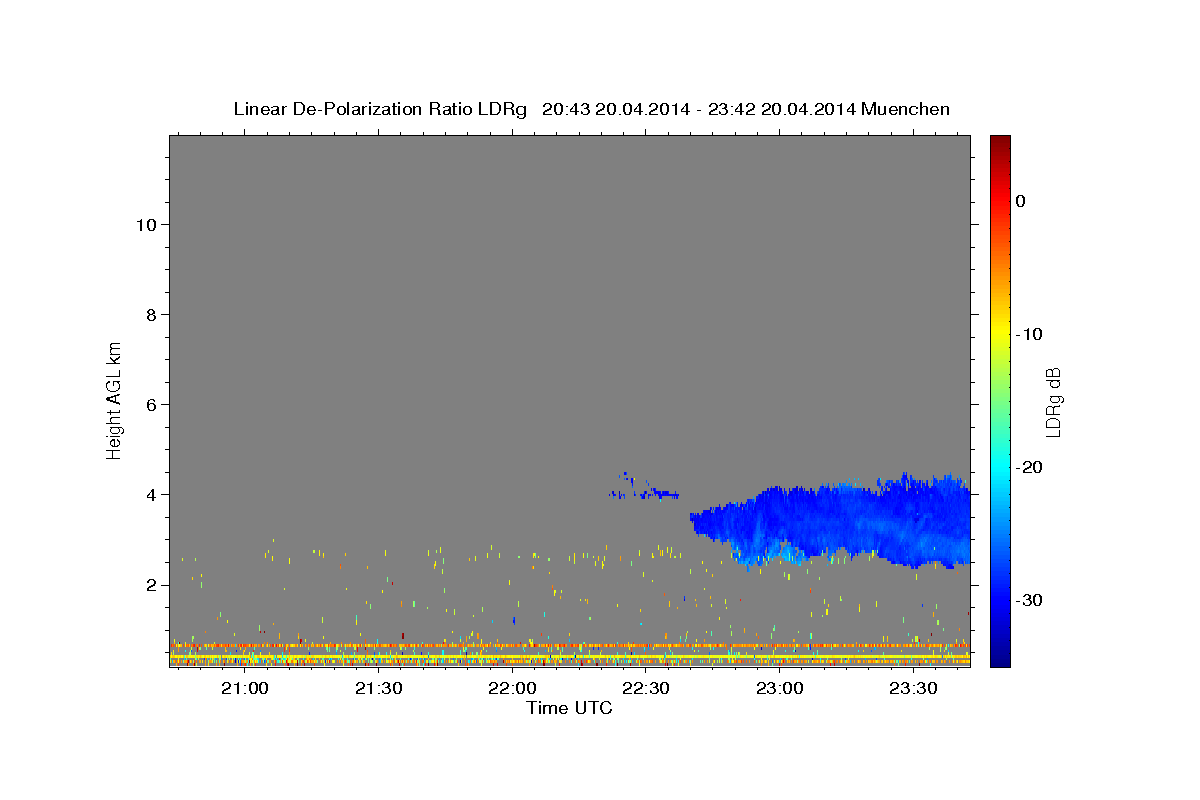Image resolution: width=1200 pixels, height=800 pixels.
Task: Click the Height AGL km axis title
Action: [114, 399]
